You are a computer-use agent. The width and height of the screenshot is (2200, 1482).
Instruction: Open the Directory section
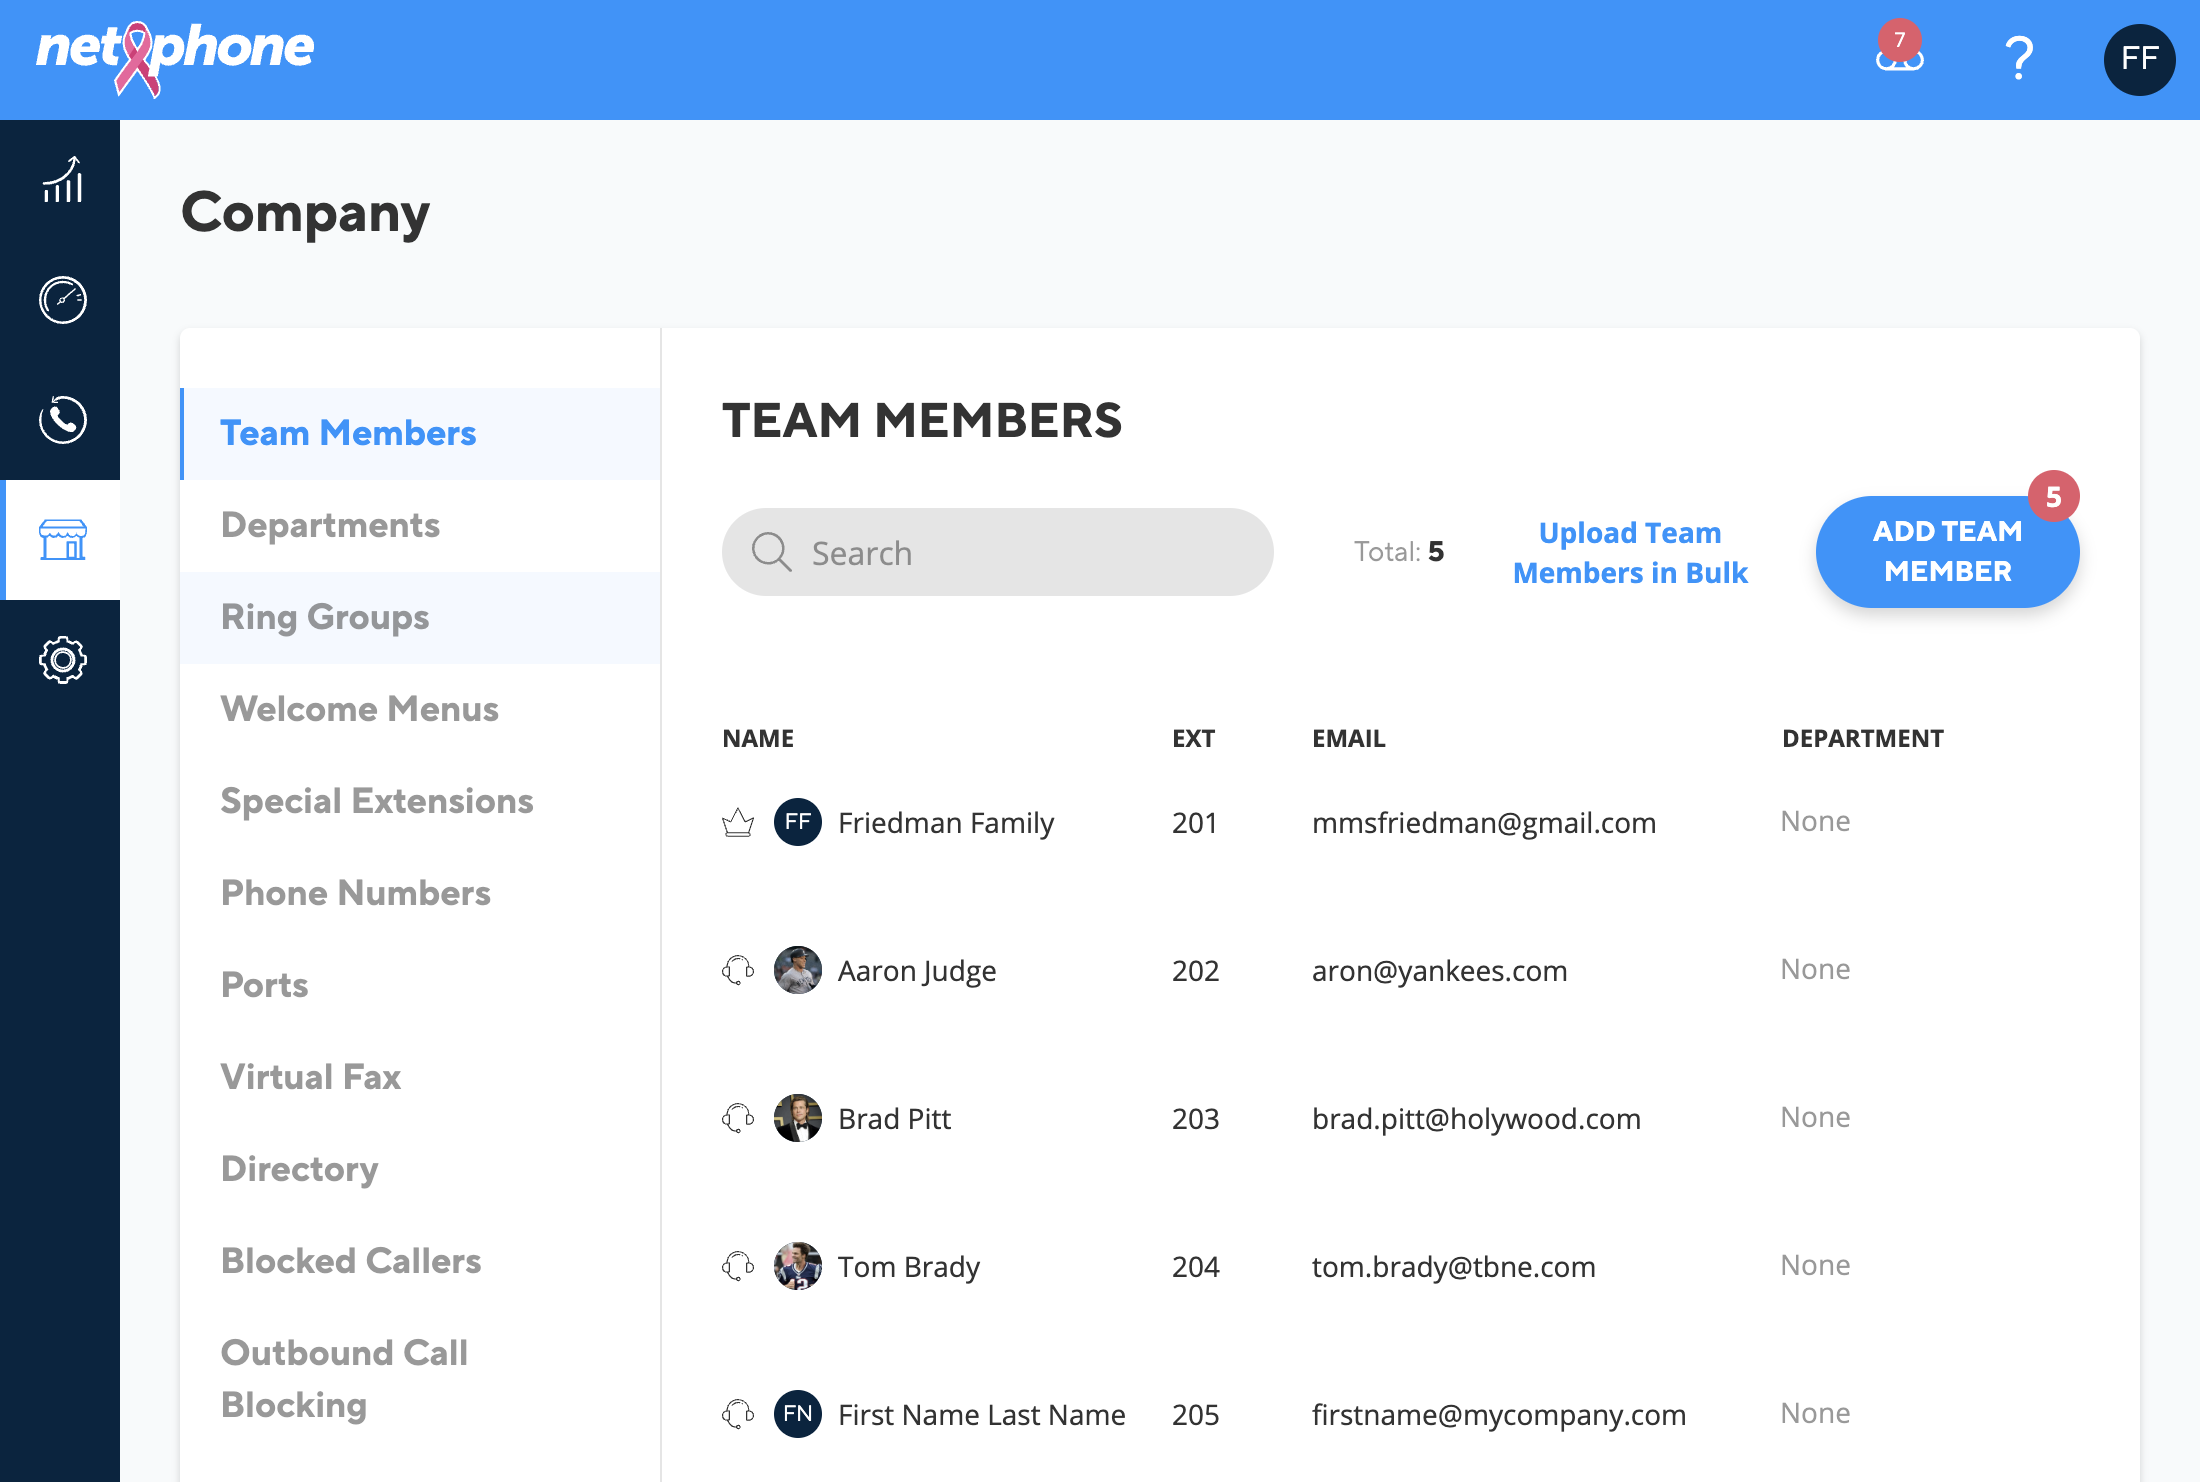[x=420, y=1169]
